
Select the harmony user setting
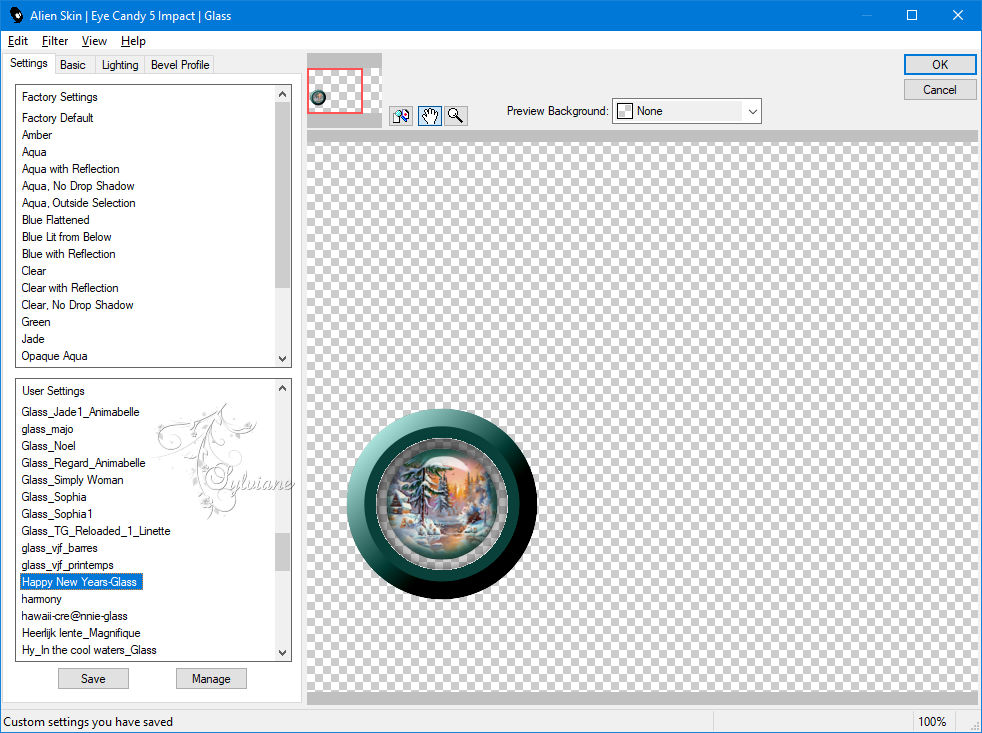coord(41,598)
